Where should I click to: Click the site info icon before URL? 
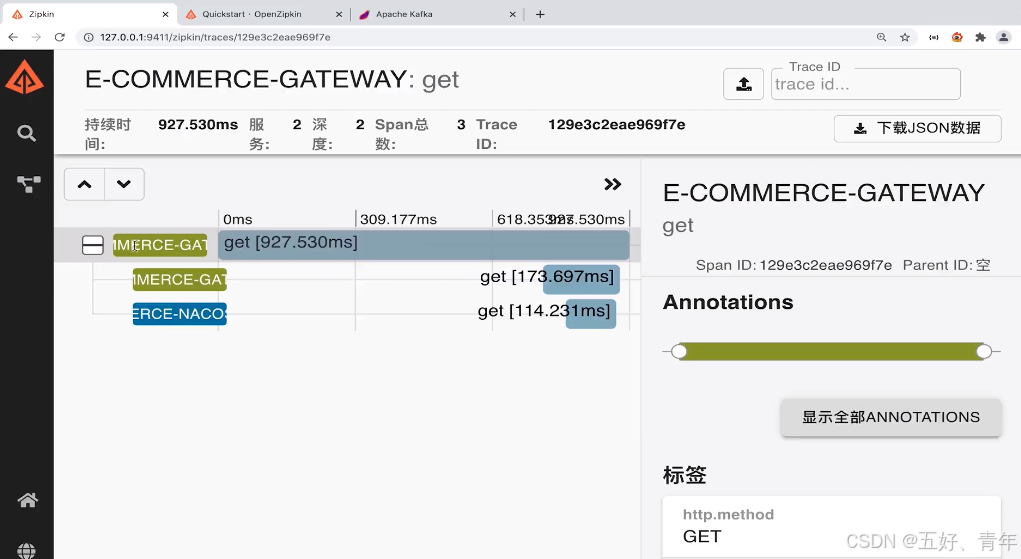[89, 37]
